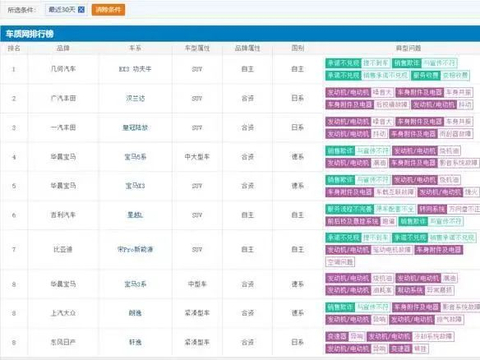Open the 汉兰达 car series link
Viewport: 480px width, 360px height.
pyautogui.click(x=135, y=98)
